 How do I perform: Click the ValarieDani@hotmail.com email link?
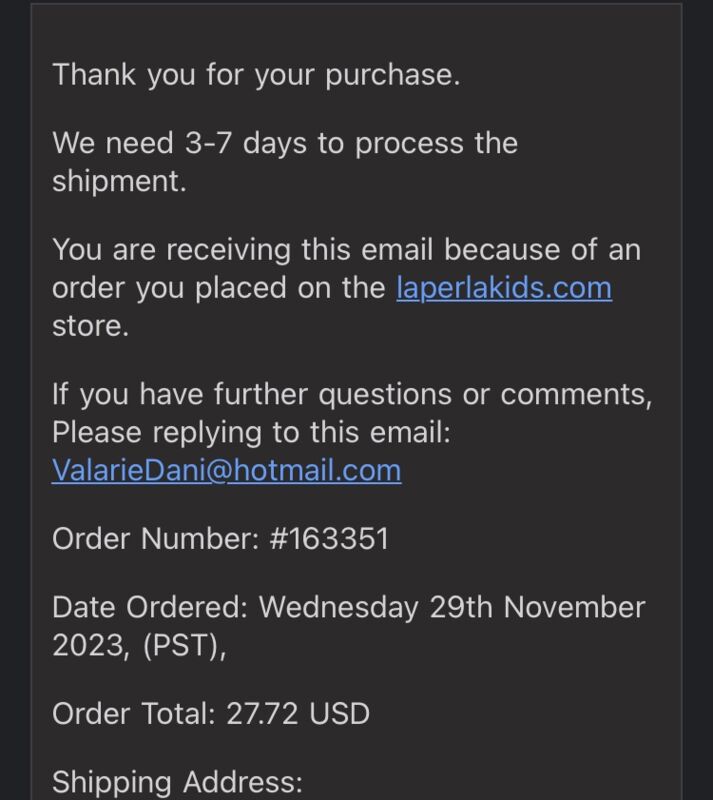click(x=227, y=470)
